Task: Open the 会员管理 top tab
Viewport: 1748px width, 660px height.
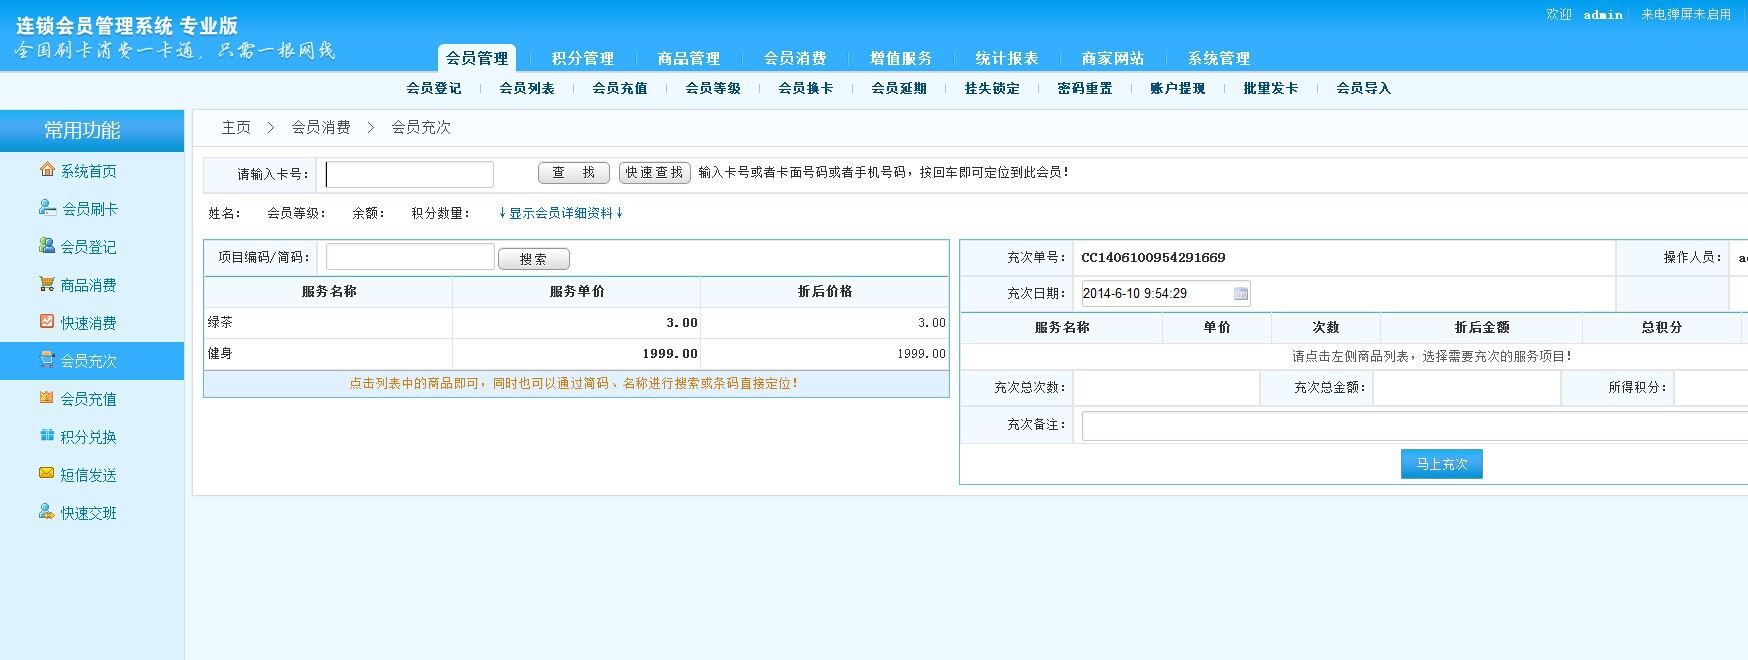Action: coord(477,58)
